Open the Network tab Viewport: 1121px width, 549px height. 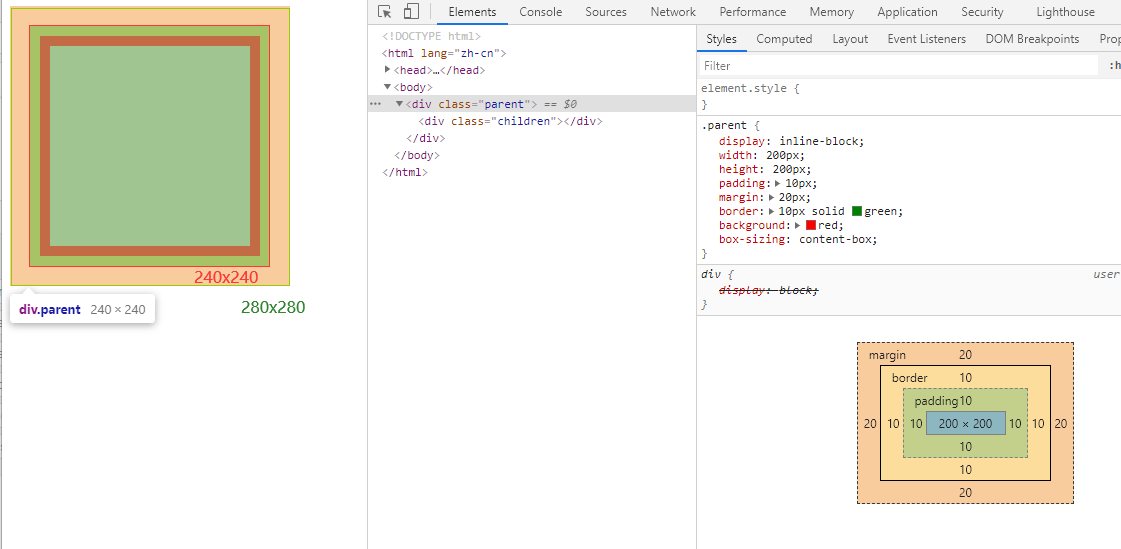pos(673,12)
